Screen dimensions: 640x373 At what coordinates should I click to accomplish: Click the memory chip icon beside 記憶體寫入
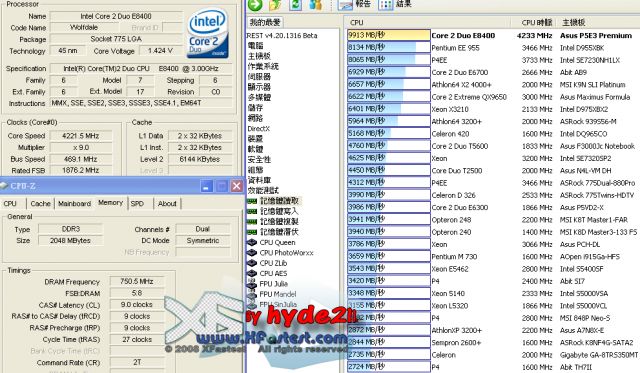[252, 211]
